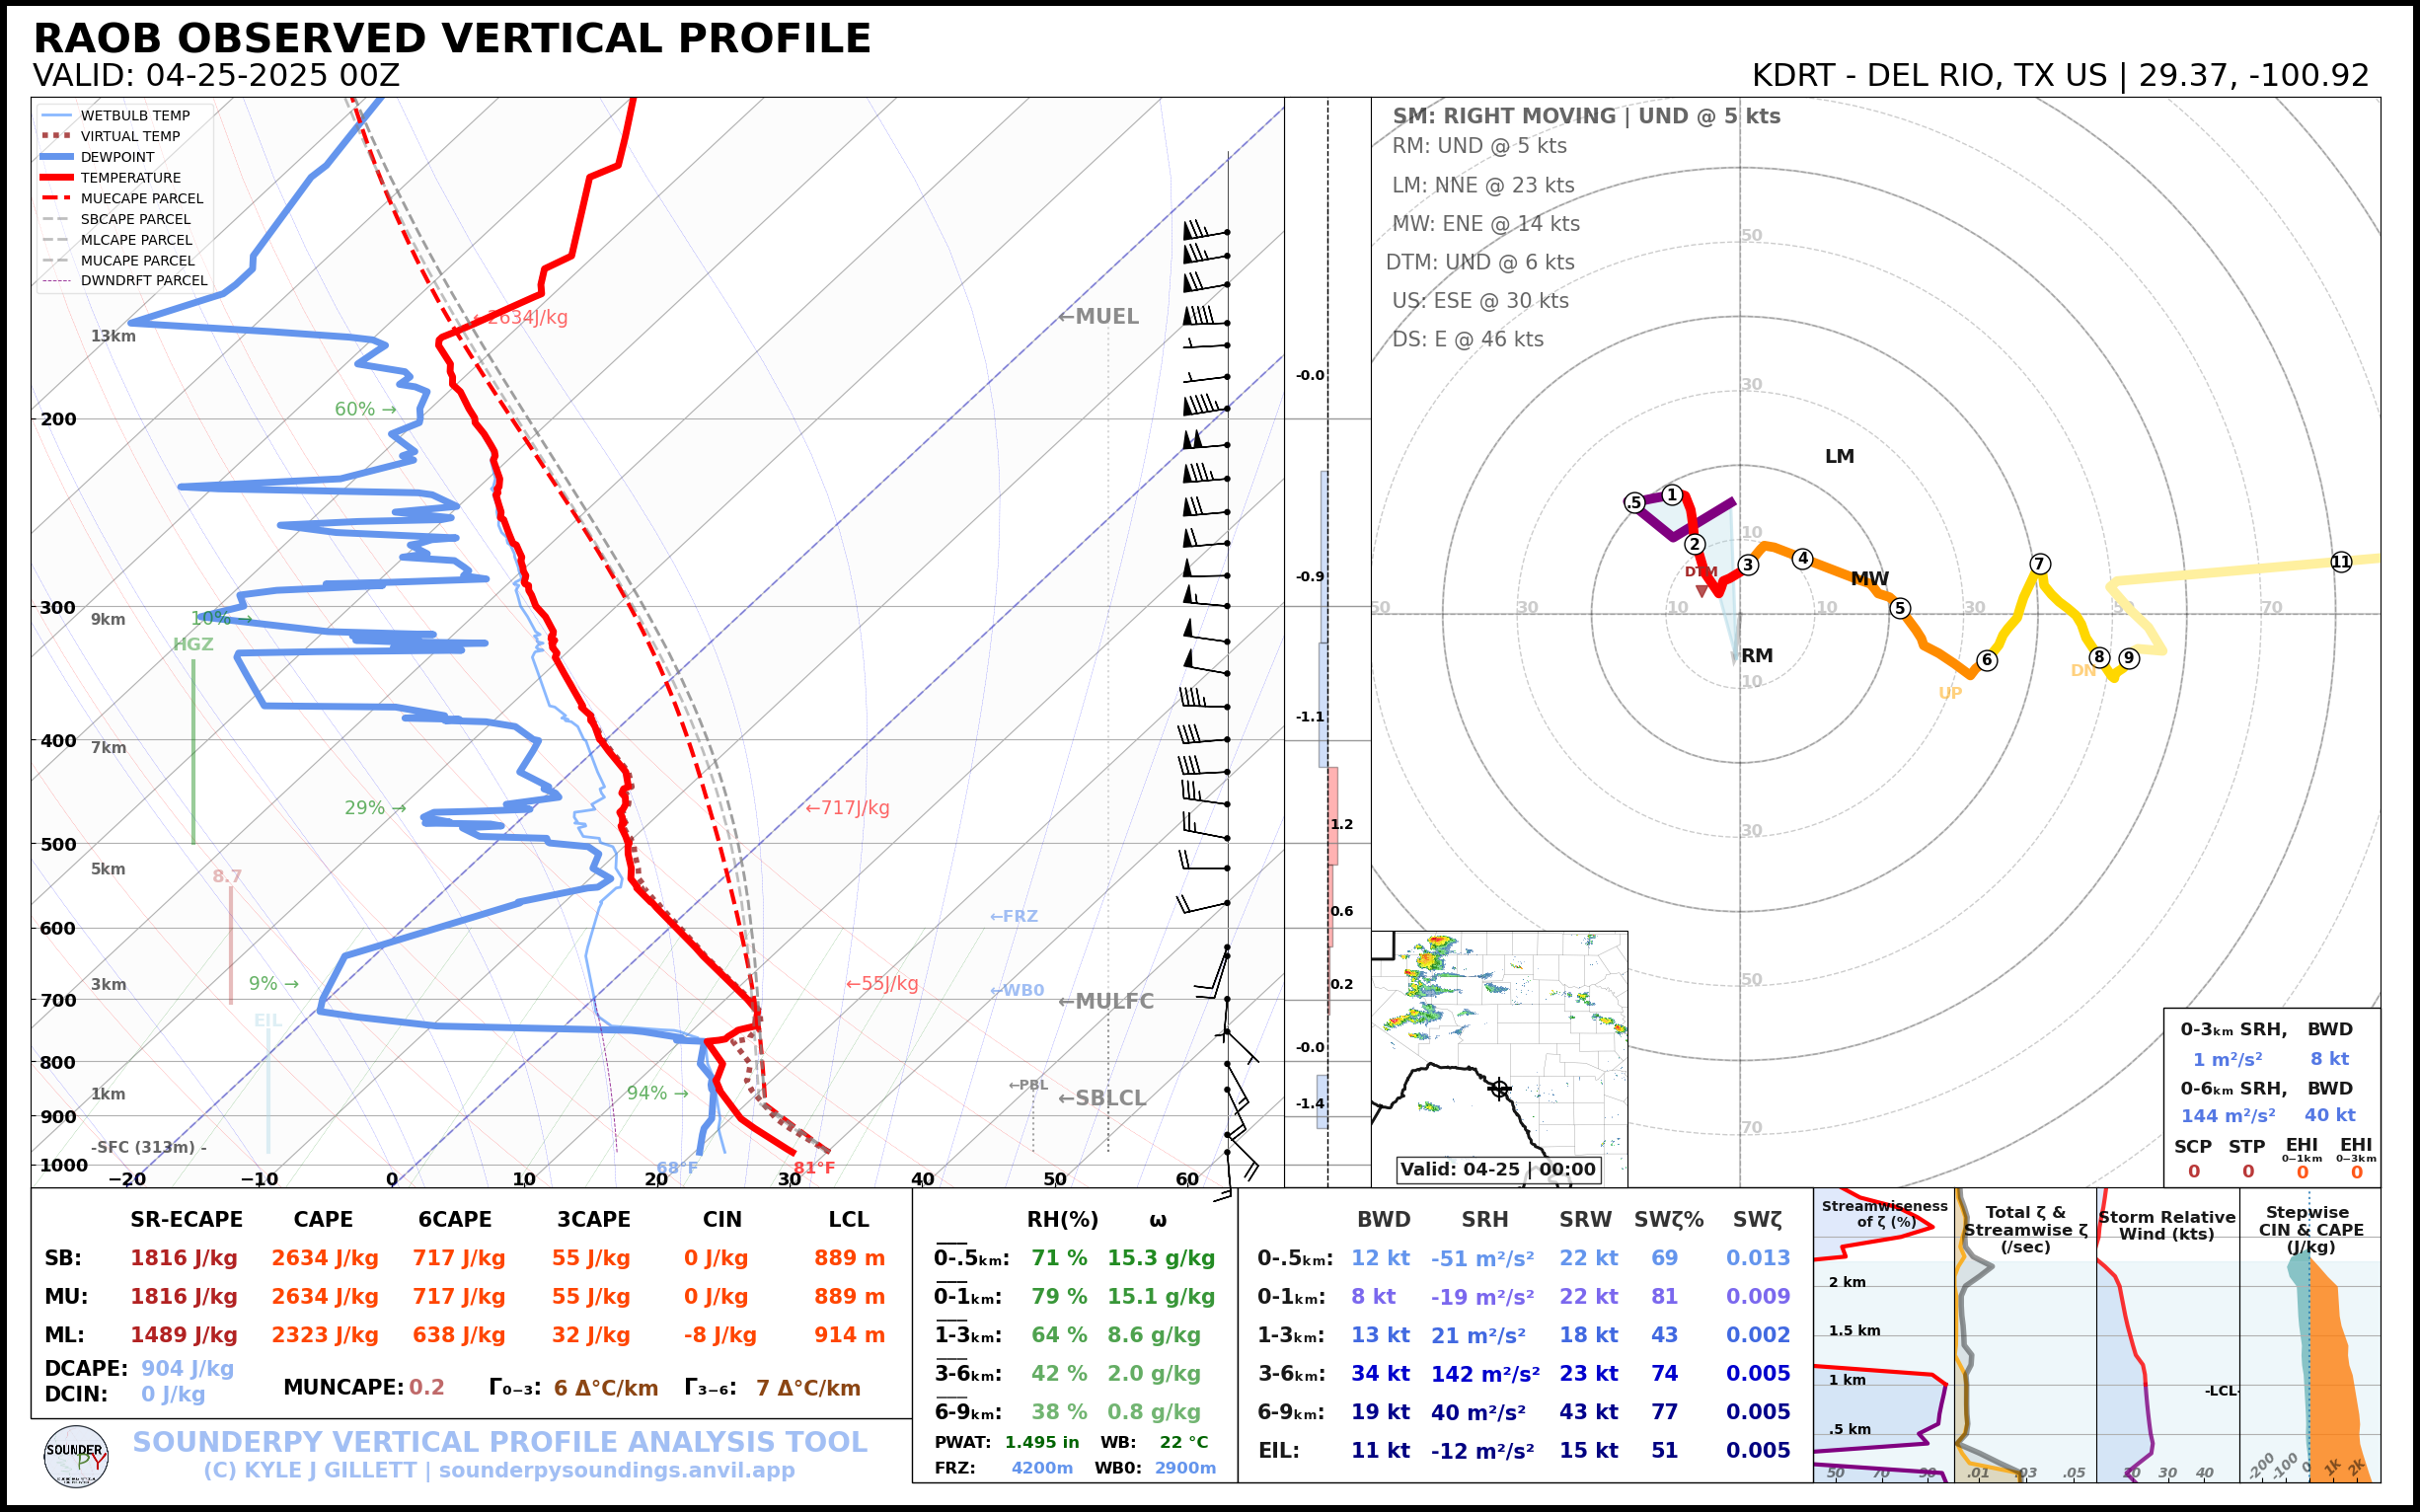Image resolution: width=2420 pixels, height=1512 pixels.
Task: Click the DTM triangle marker on hodograph
Action: click(1702, 591)
